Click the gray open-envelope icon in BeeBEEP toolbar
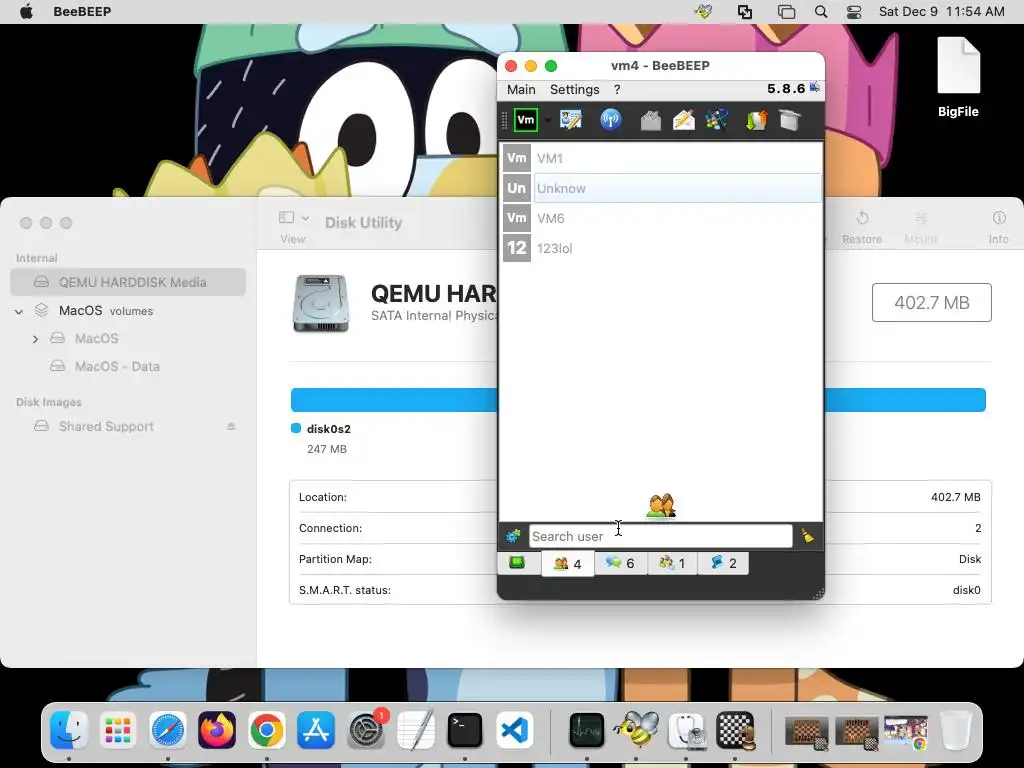Image resolution: width=1024 pixels, height=768 pixels. pyautogui.click(x=650, y=120)
